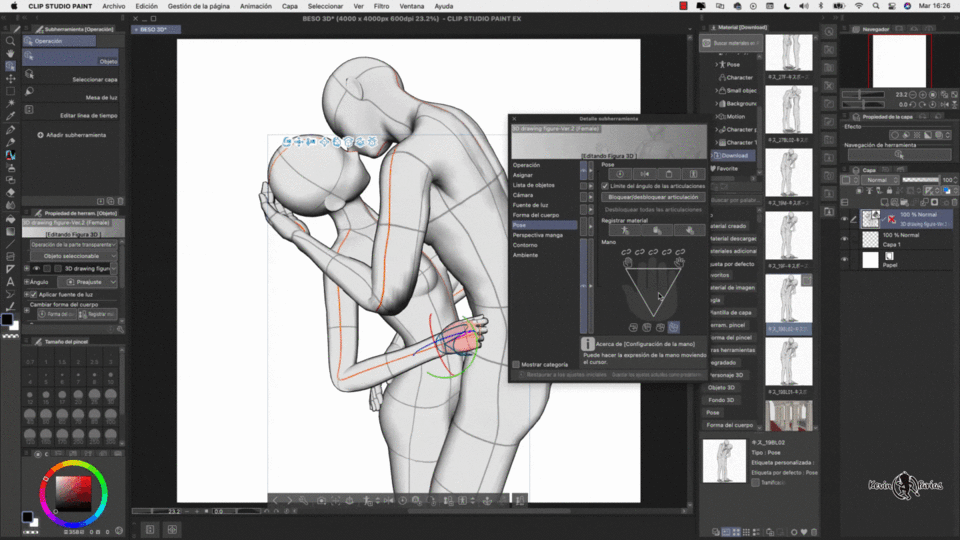Click the Añadir subherramienta plus icon
Viewport: 960px width, 540px height.
[40, 135]
